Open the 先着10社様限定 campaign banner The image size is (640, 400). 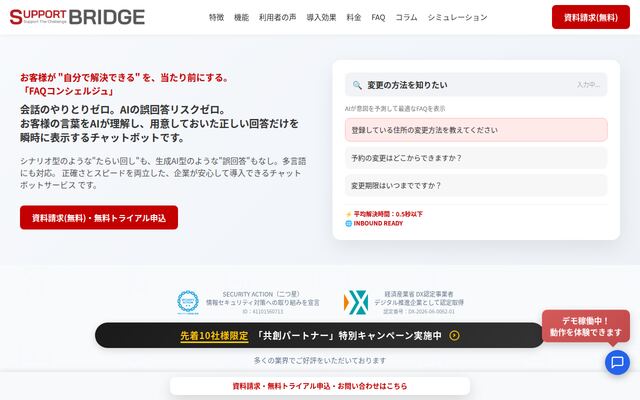tap(319, 336)
